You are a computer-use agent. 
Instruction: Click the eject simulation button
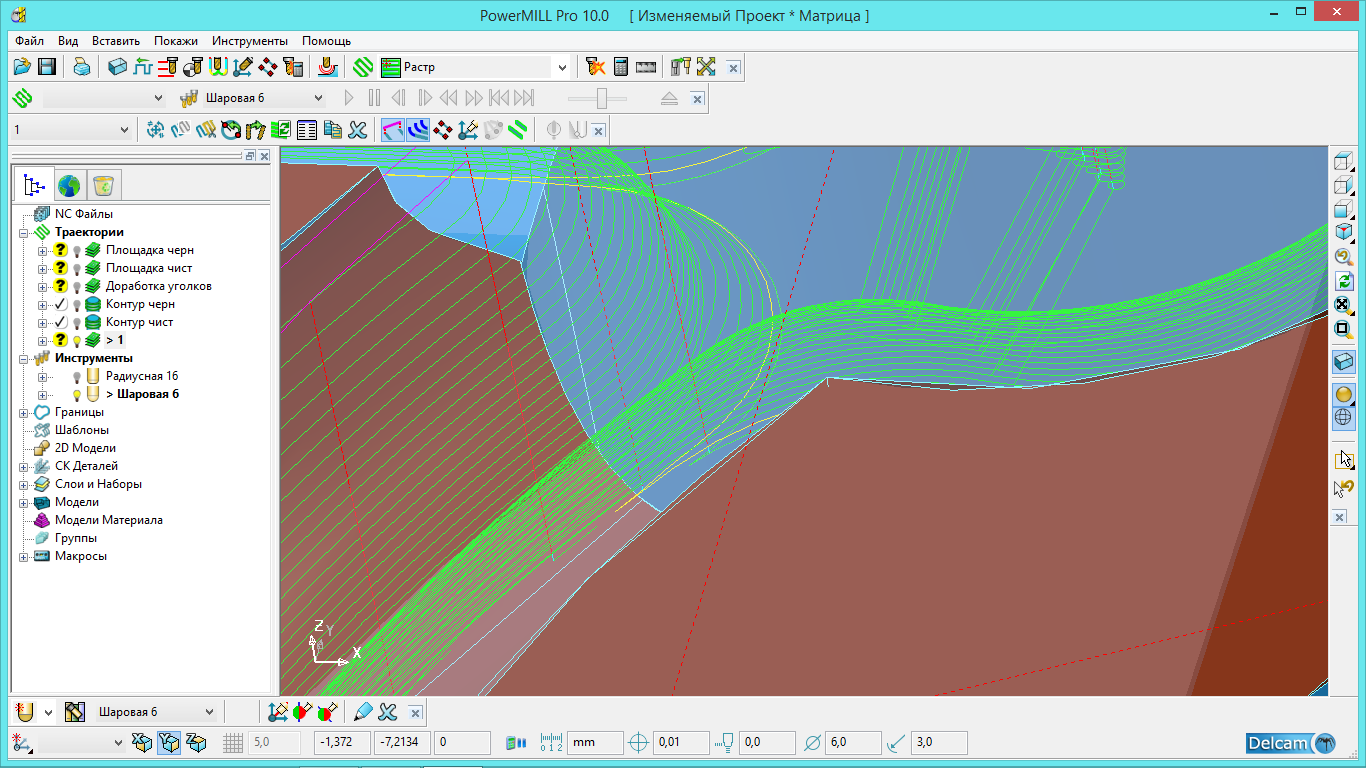669,98
